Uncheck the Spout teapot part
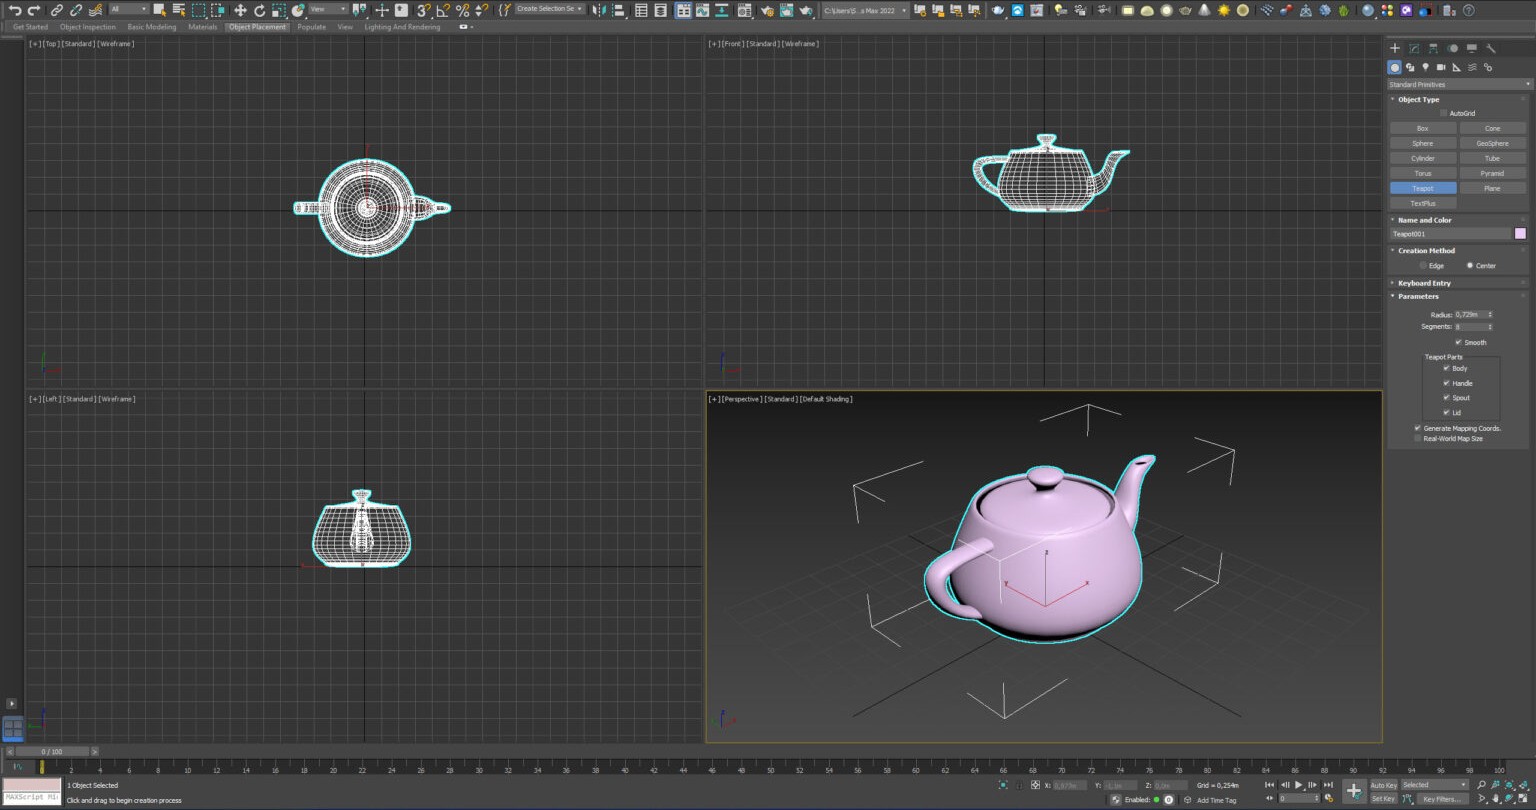 (1446, 398)
